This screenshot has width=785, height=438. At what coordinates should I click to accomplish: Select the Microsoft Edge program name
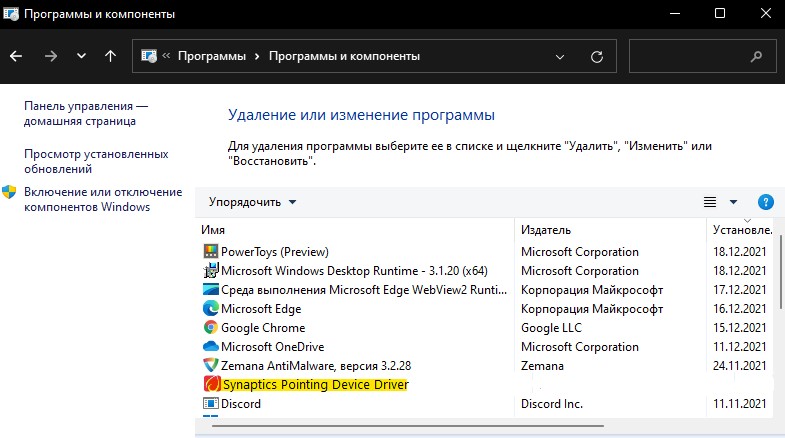tap(261, 309)
